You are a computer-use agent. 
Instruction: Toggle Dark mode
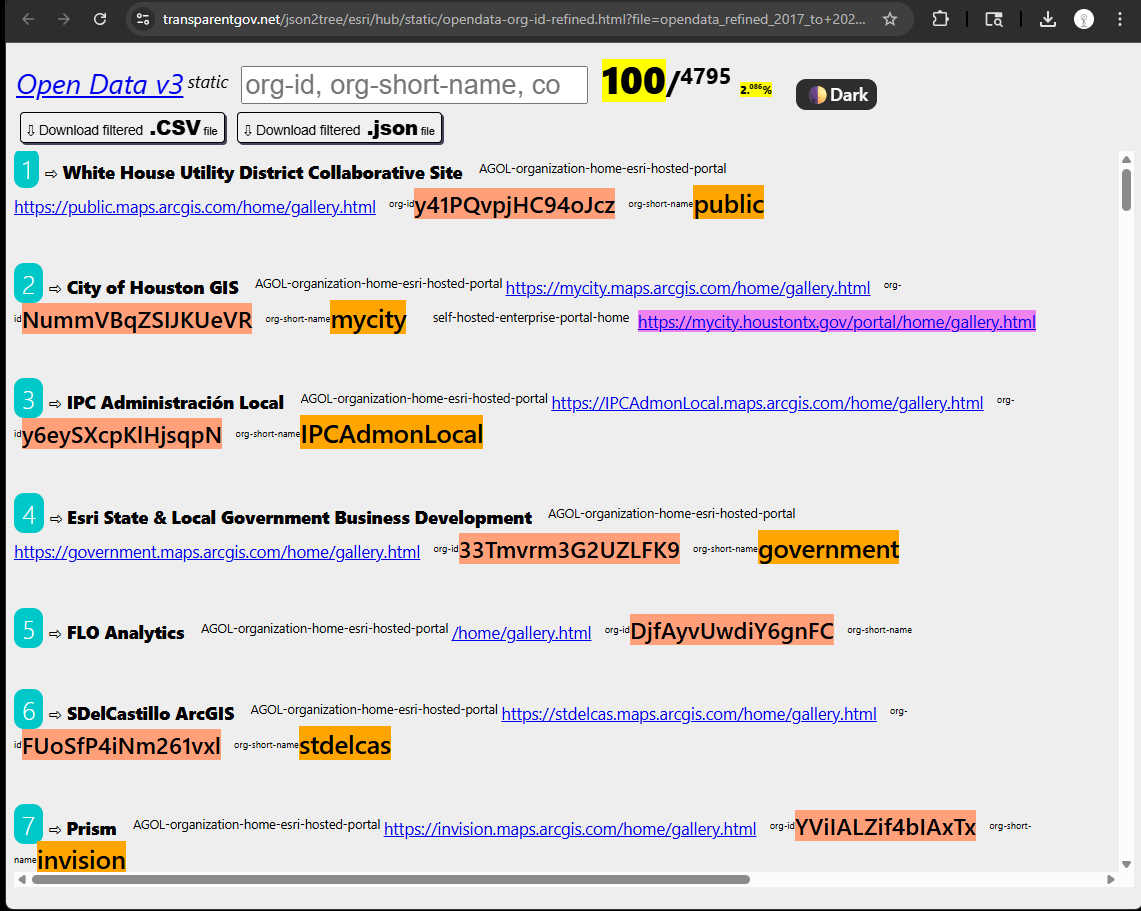pyautogui.click(x=836, y=95)
